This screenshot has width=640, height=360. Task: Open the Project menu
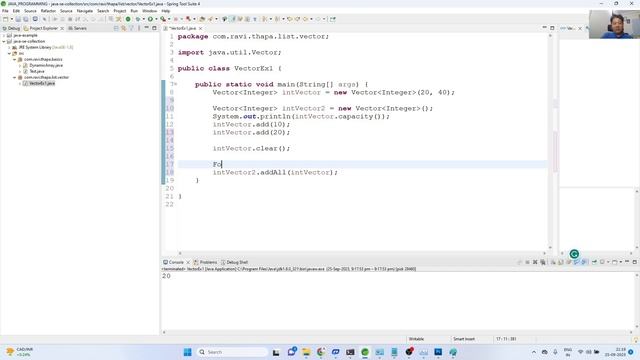pyautogui.click(x=120, y=11)
